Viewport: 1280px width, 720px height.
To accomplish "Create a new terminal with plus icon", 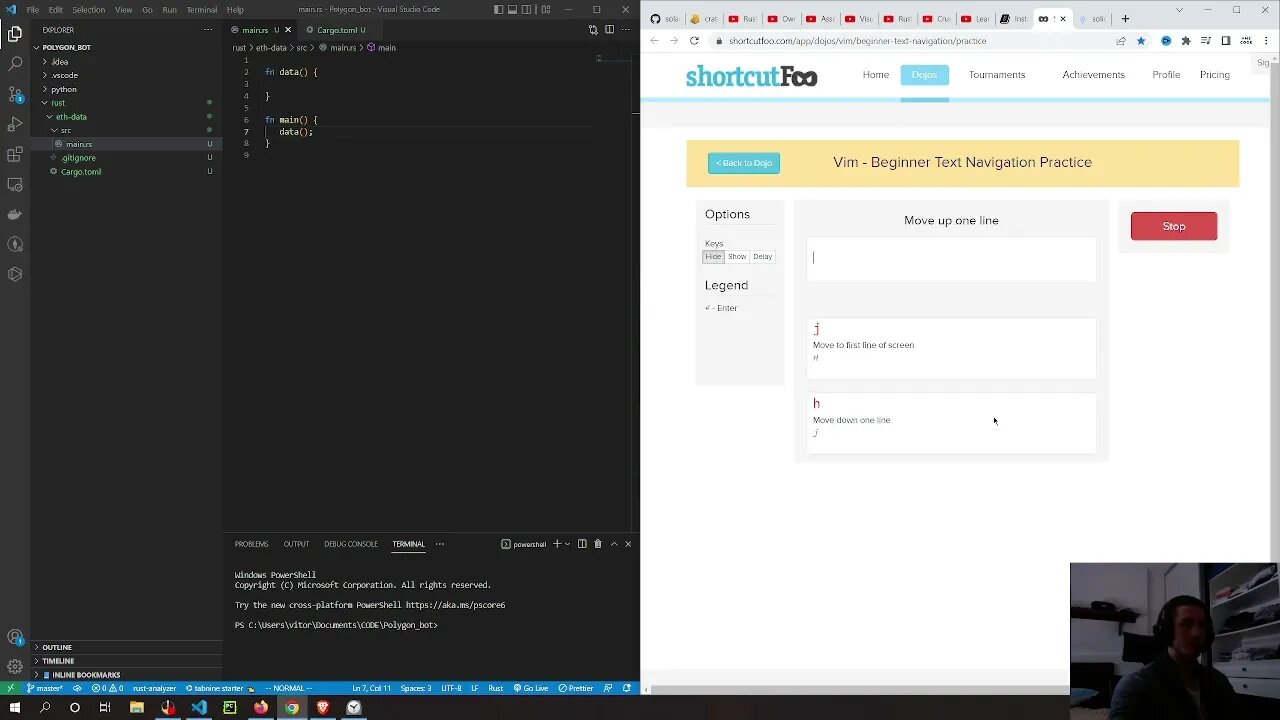I will click(x=557, y=544).
